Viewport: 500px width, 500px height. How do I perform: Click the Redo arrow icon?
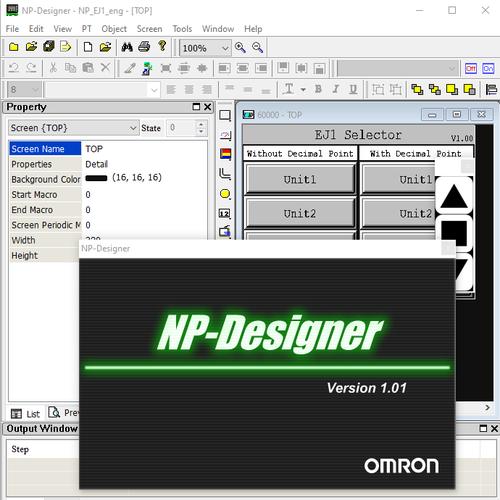click(x=31, y=68)
